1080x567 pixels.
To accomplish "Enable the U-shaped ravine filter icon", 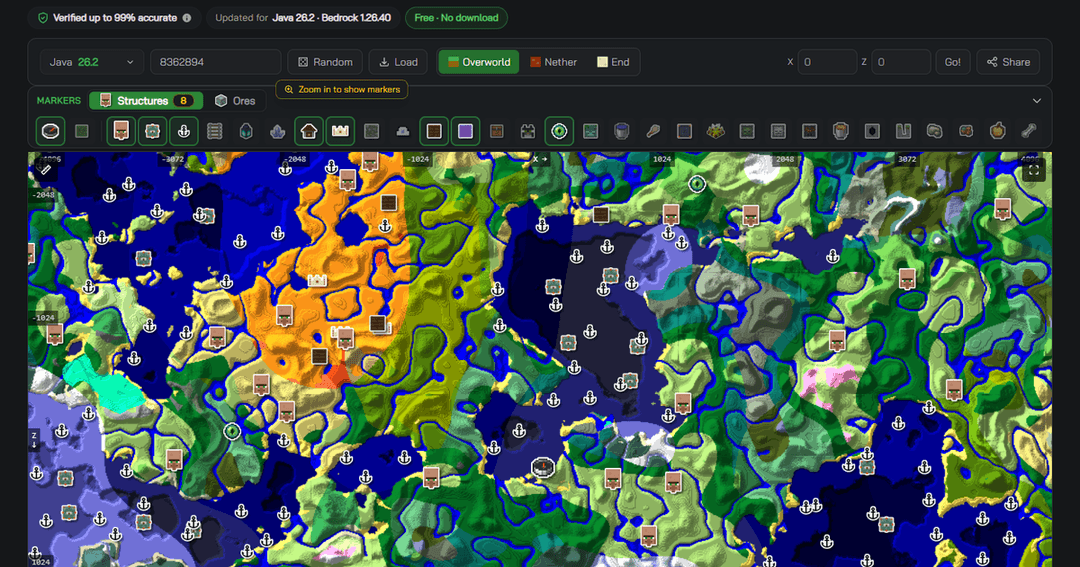I will point(904,131).
